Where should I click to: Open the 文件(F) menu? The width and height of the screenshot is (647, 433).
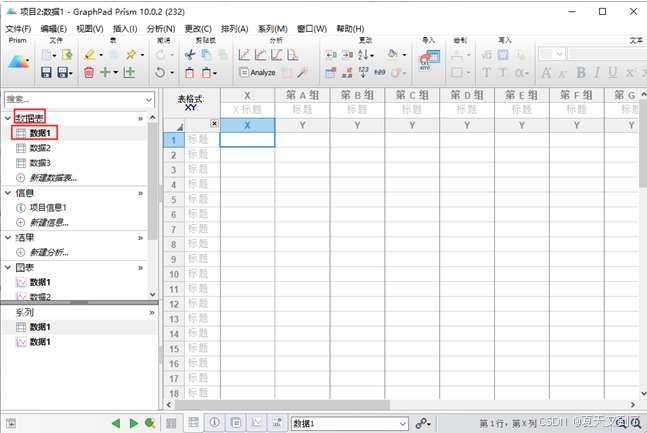click(x=18, y=29)
